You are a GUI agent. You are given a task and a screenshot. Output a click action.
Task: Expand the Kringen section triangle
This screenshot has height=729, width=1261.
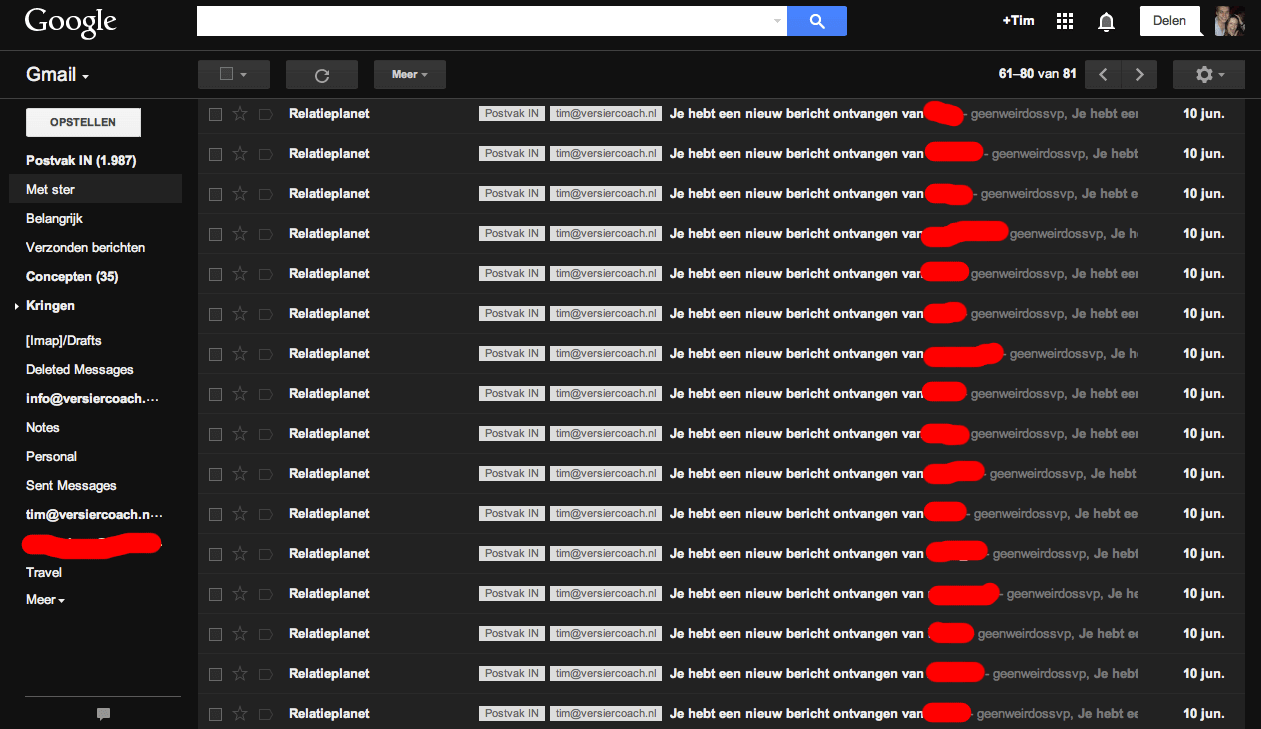(17, 306)
